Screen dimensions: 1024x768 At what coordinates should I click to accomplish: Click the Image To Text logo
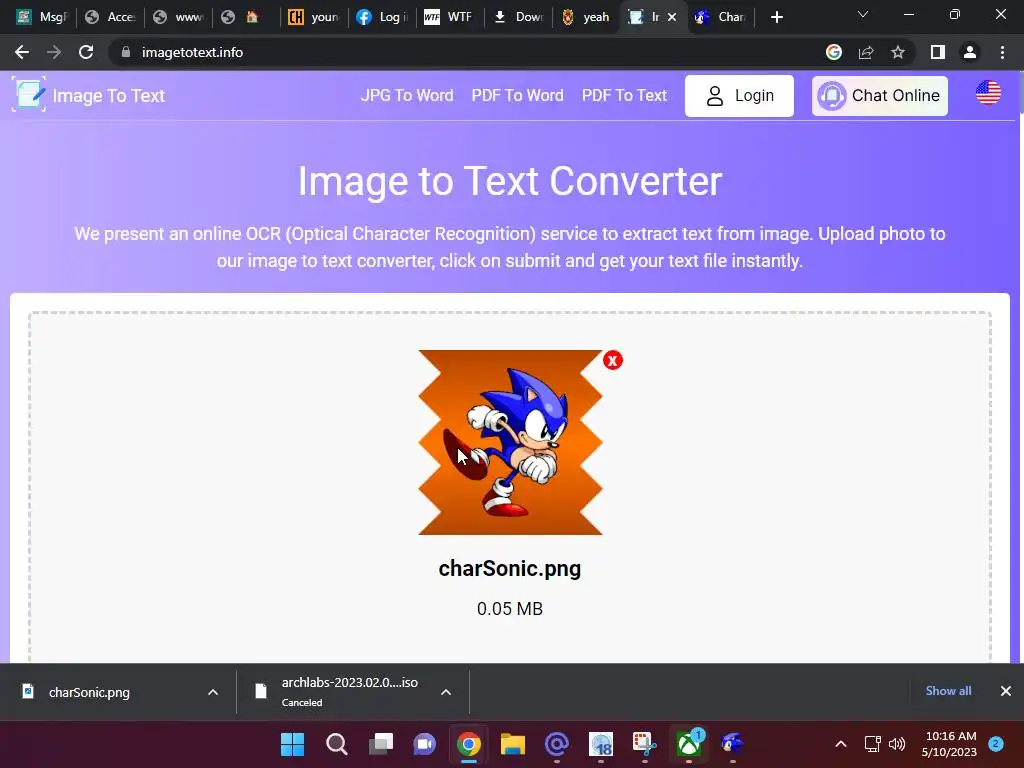pos(88,95)
